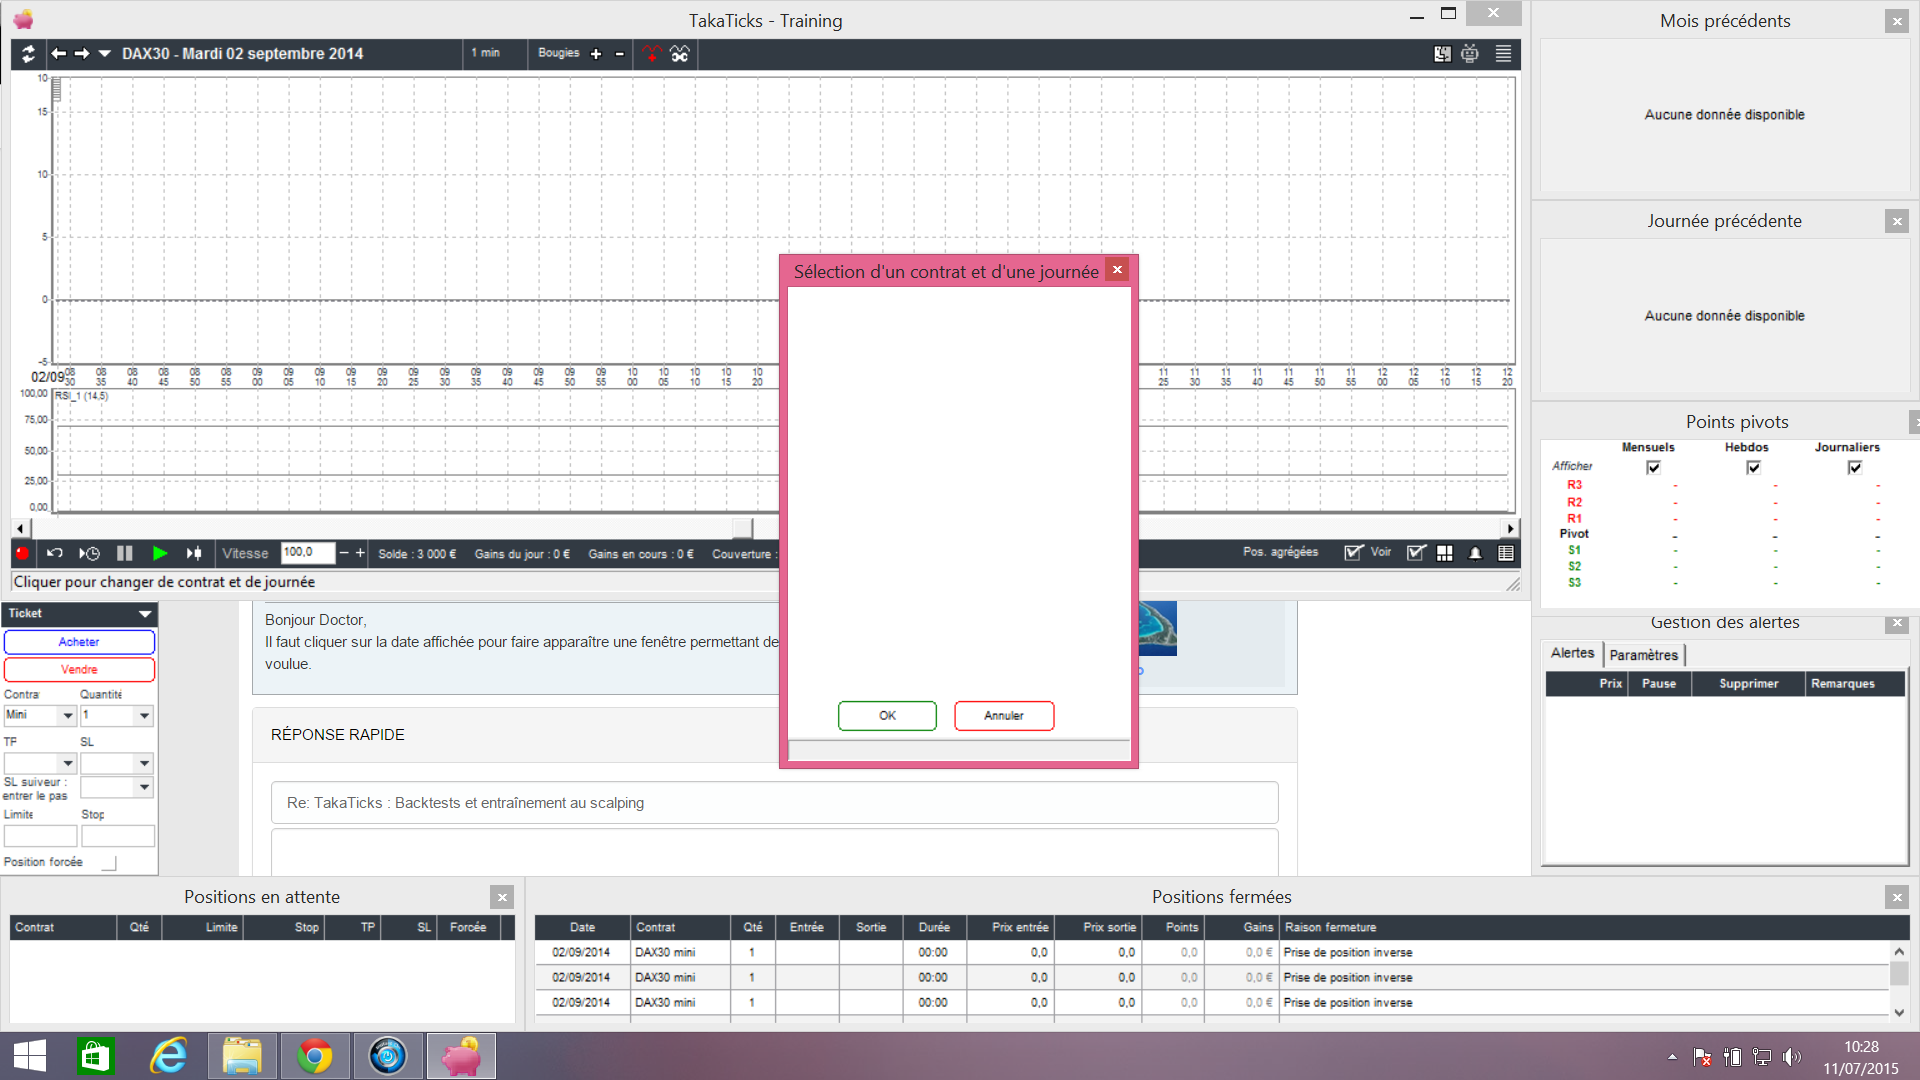The height and width of the screenshot is (1080, 1920).
Task: Switch to the Paramètres tab
Action: [x=1643, y=655]
